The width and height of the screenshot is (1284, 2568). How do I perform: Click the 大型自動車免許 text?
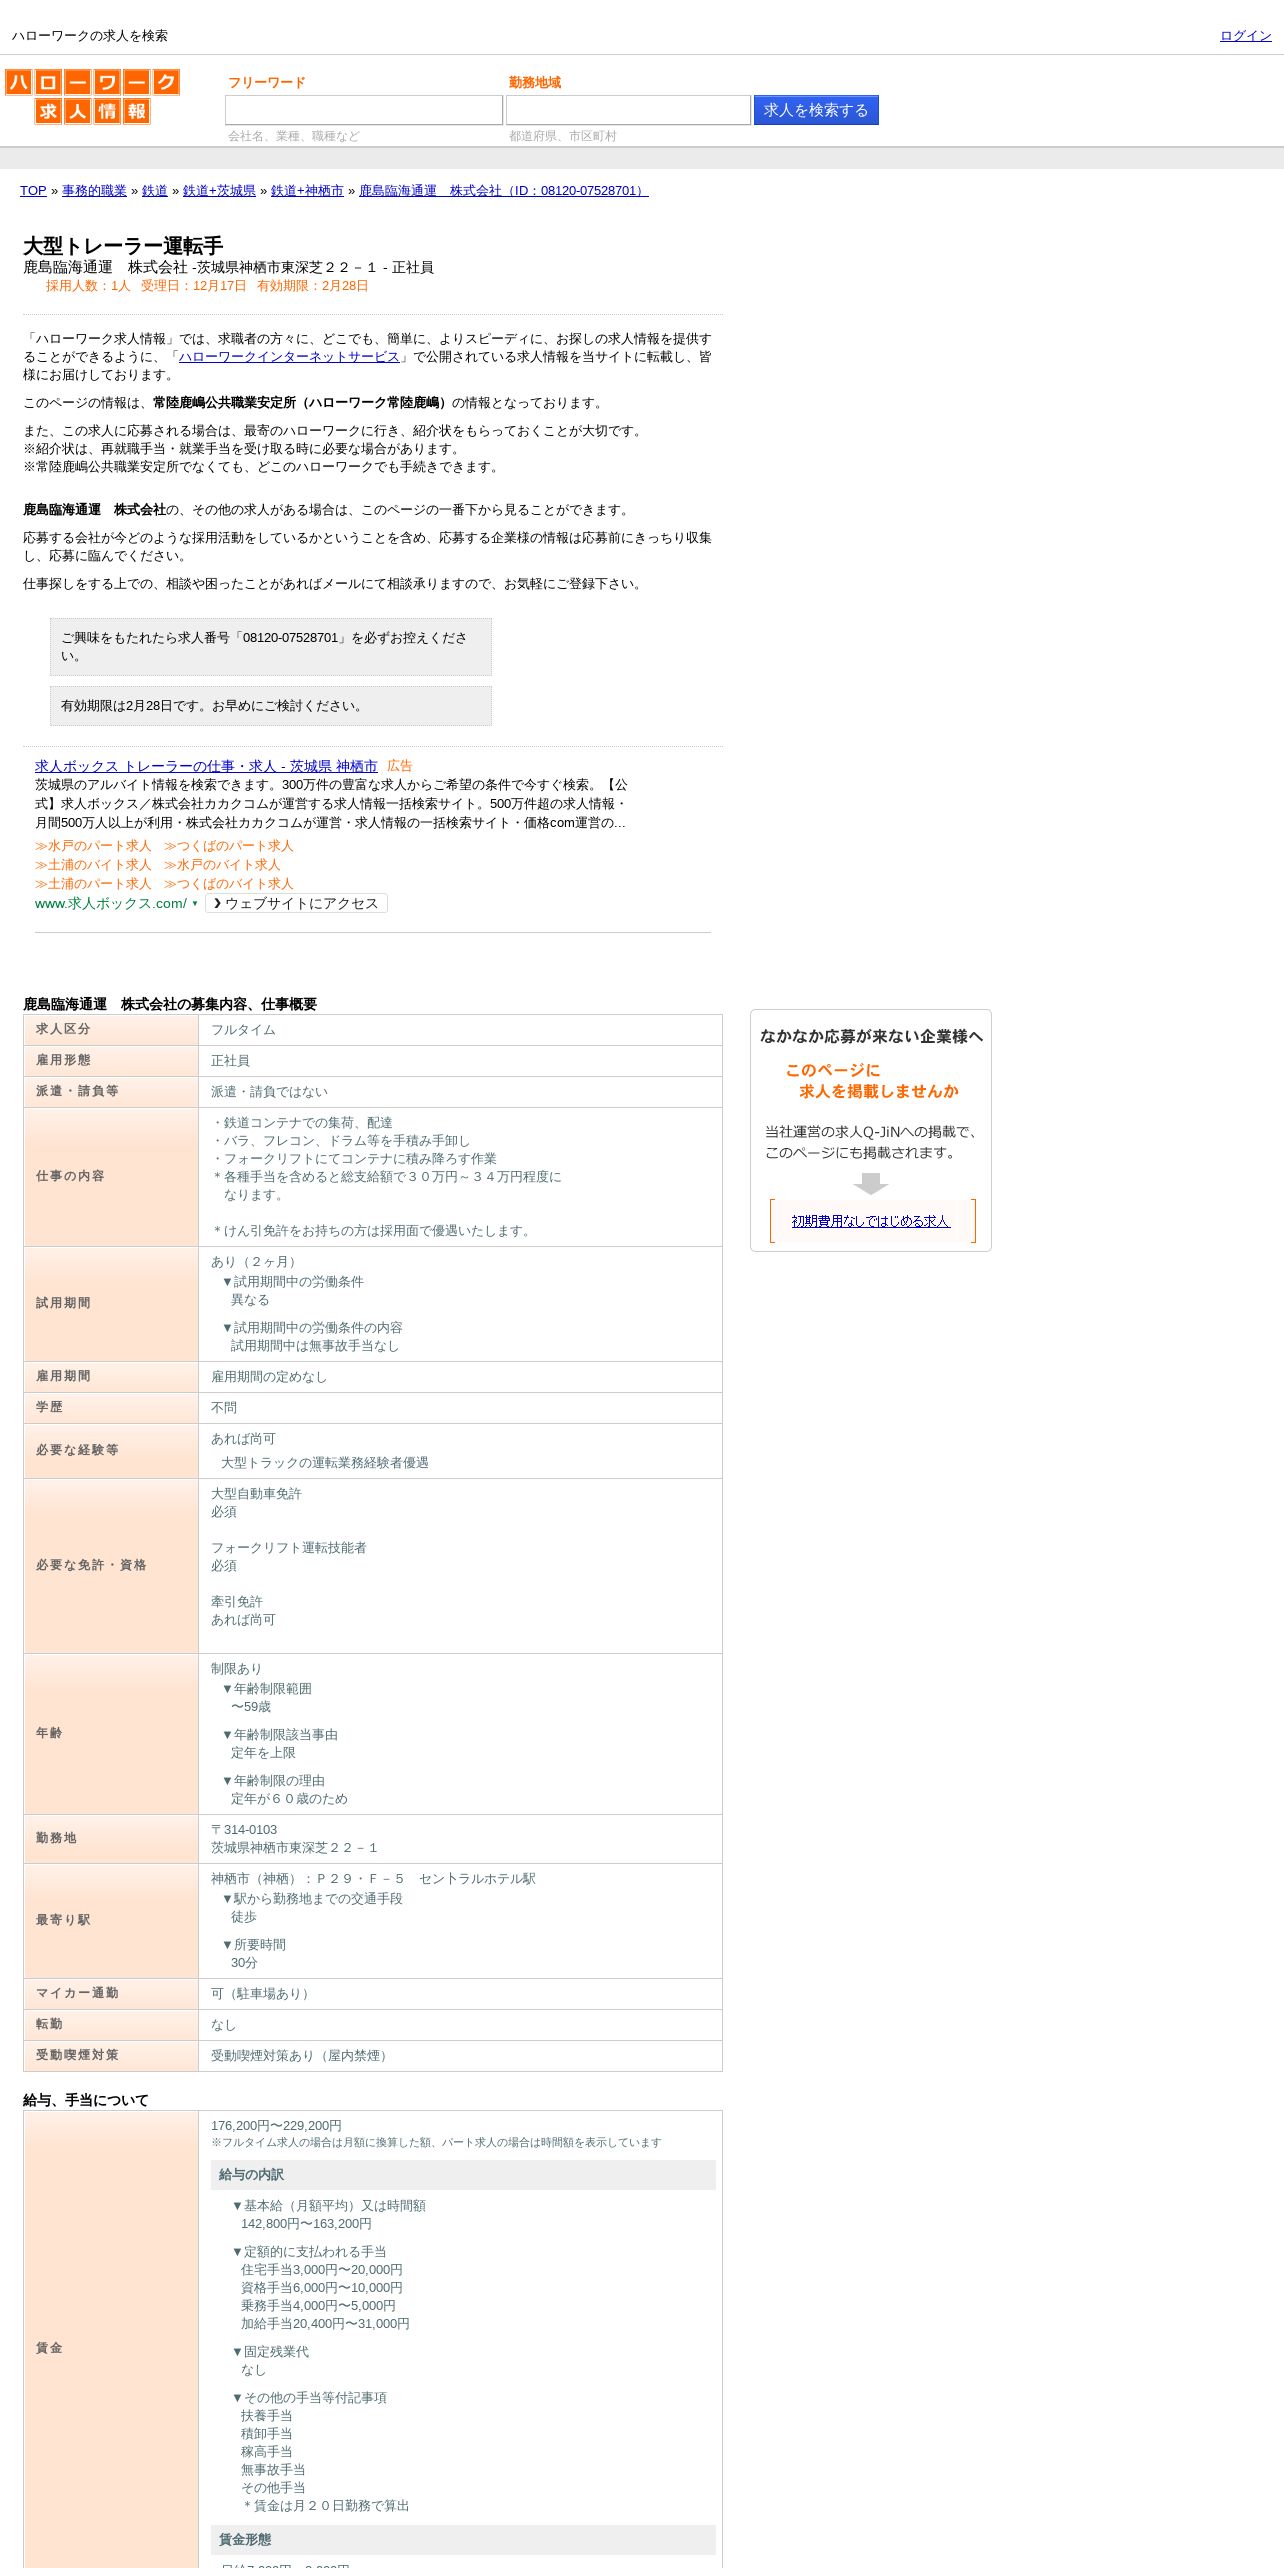[256, 1494]
